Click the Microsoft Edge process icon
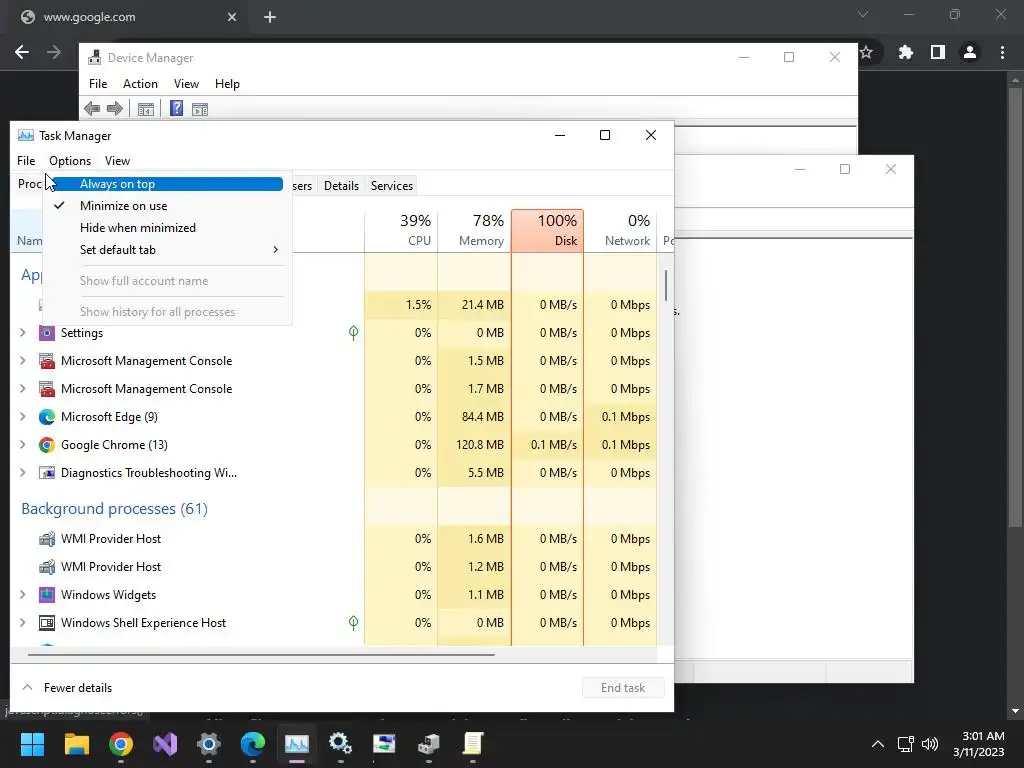Image resolution: width=1024 pixels, height=768 pixels. [47, 417]
